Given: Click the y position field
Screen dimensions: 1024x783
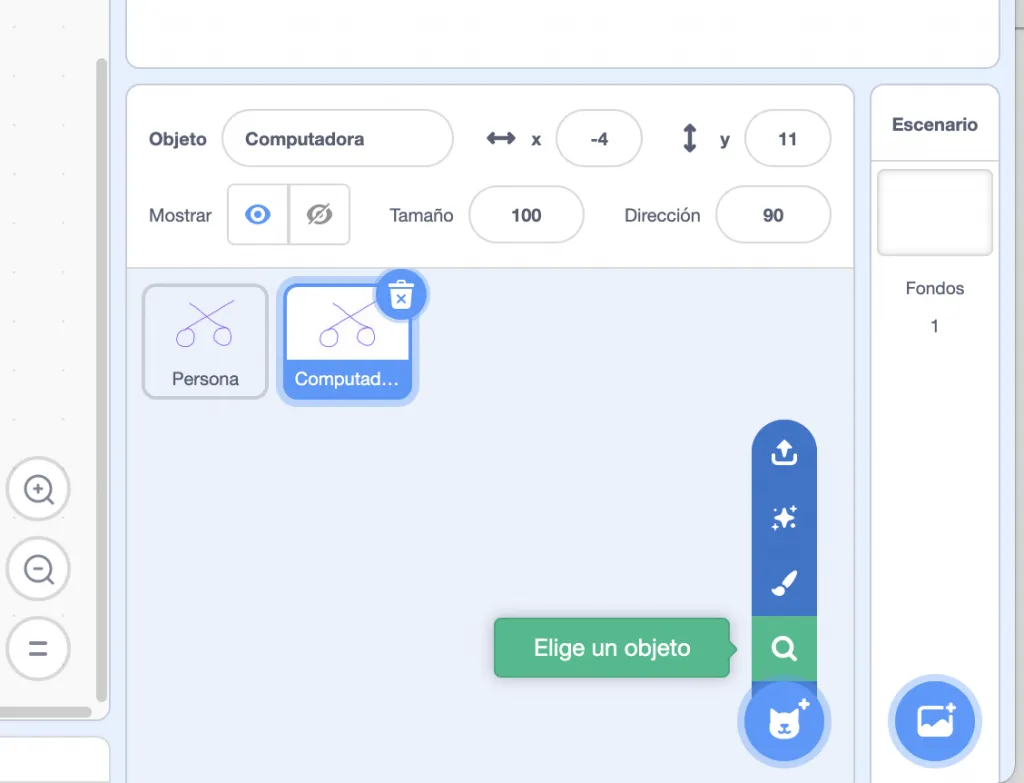Looking at the screenshot, I should click(x=787, y=139).
